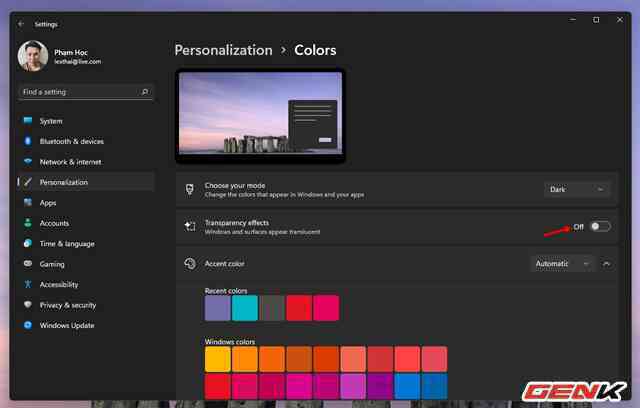Click Pham Hoc profile picture
This screenshot has width=640, height=408.
(33, 56)
